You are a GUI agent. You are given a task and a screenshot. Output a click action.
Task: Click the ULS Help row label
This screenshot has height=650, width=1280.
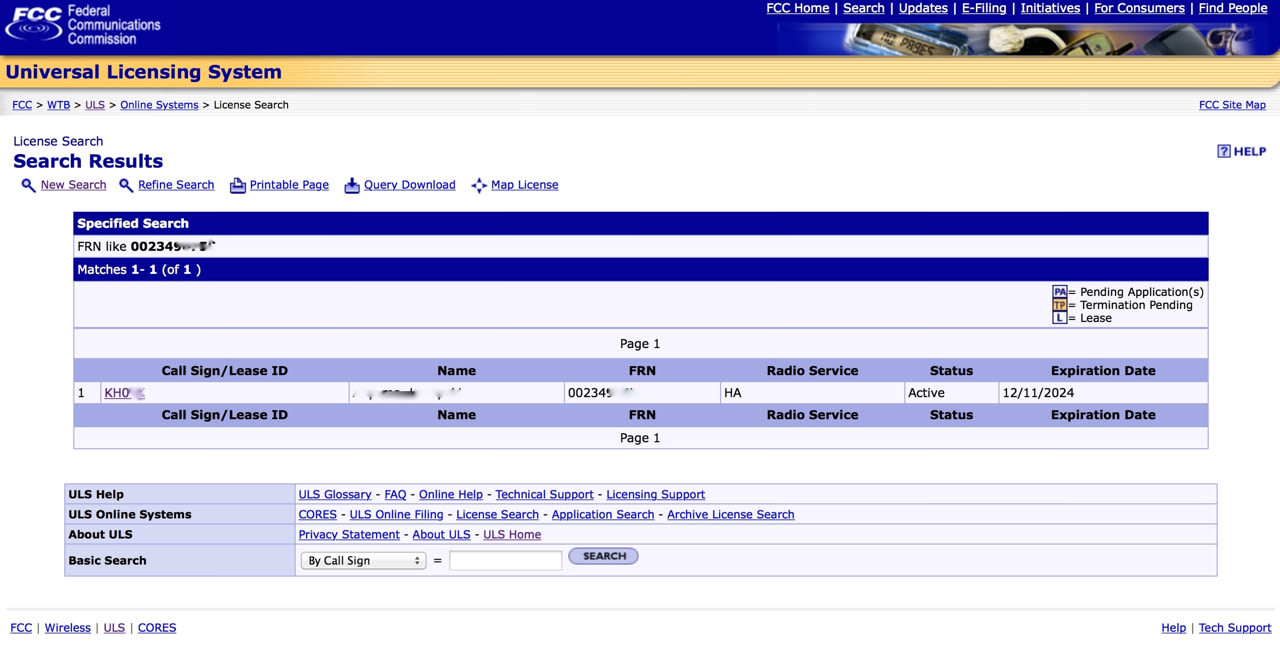tap(96, 495)
